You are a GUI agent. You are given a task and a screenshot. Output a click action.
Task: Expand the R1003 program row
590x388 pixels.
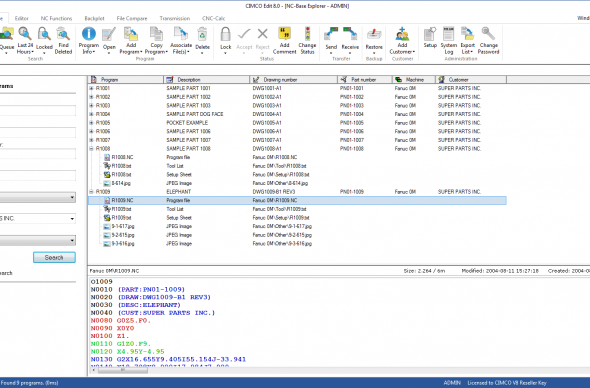click(x=91, y=106)
